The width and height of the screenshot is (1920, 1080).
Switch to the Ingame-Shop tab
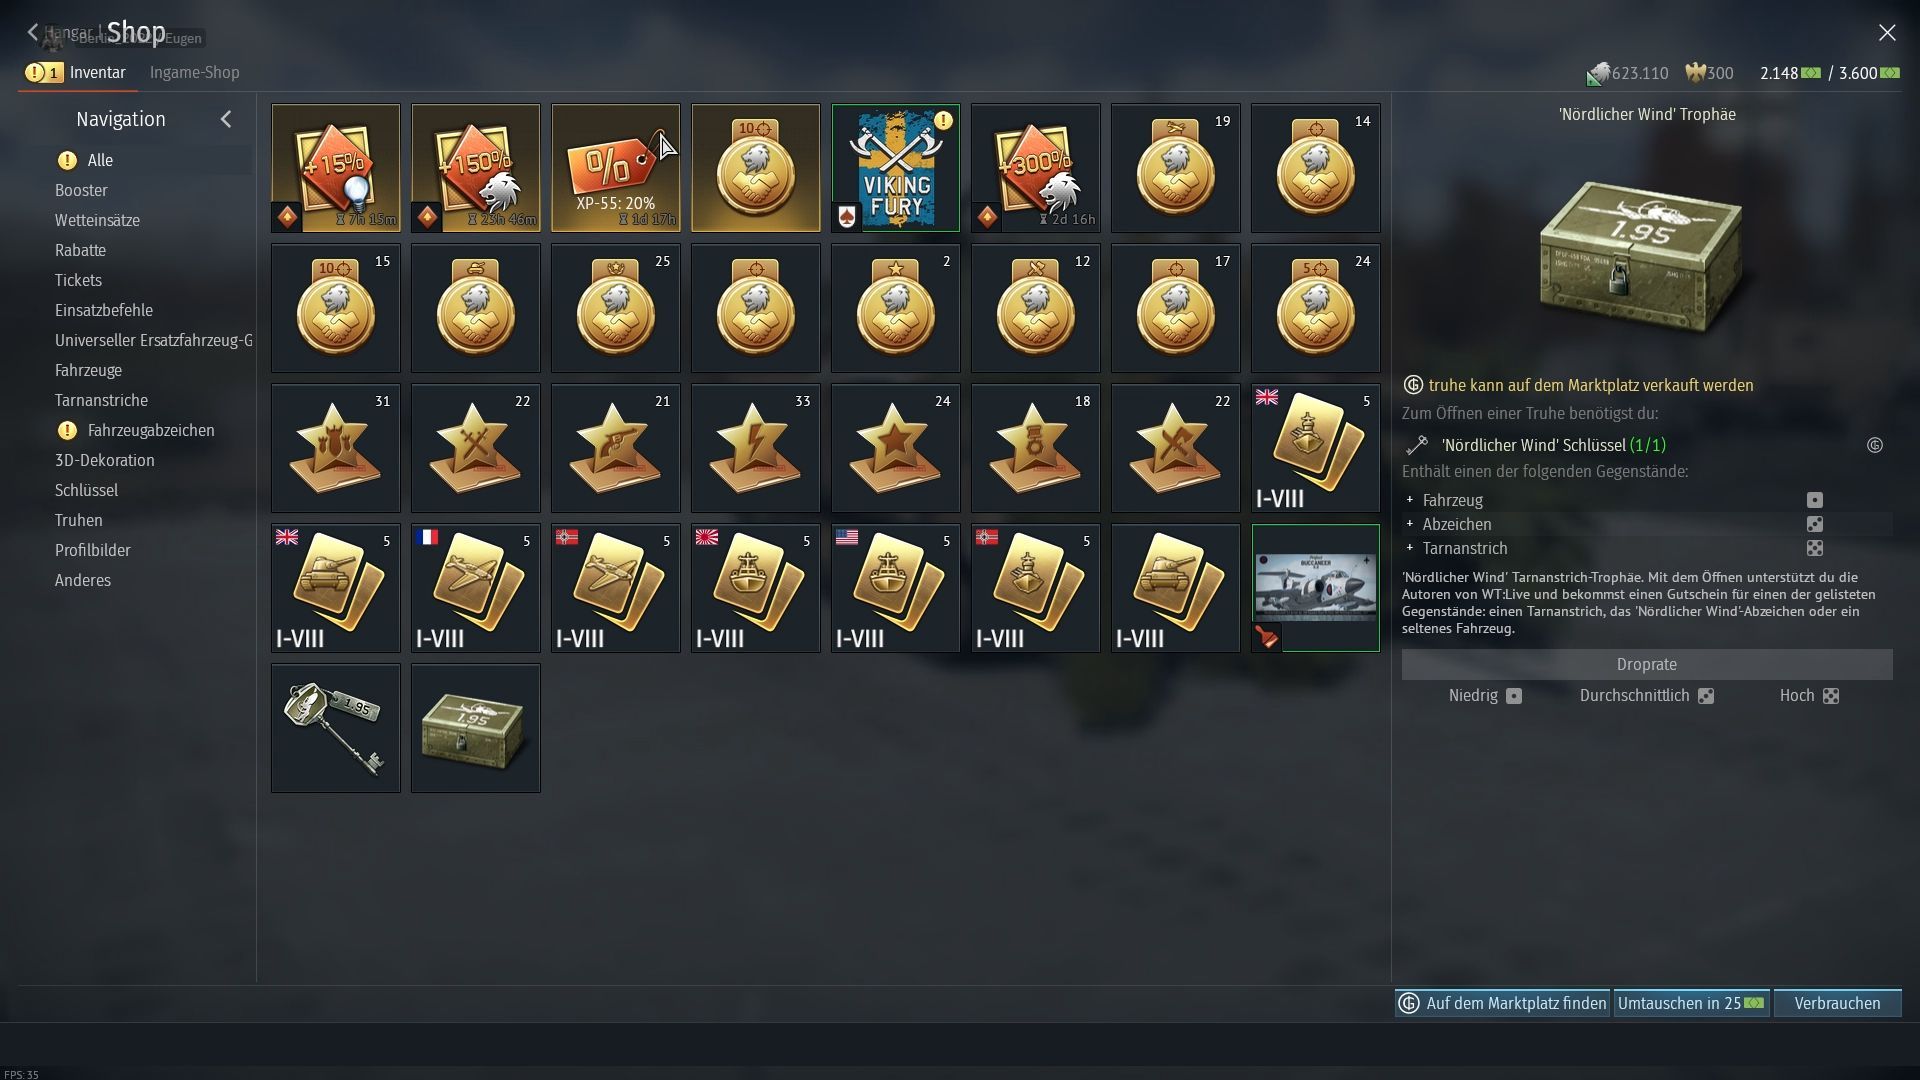tap(194, 72)
